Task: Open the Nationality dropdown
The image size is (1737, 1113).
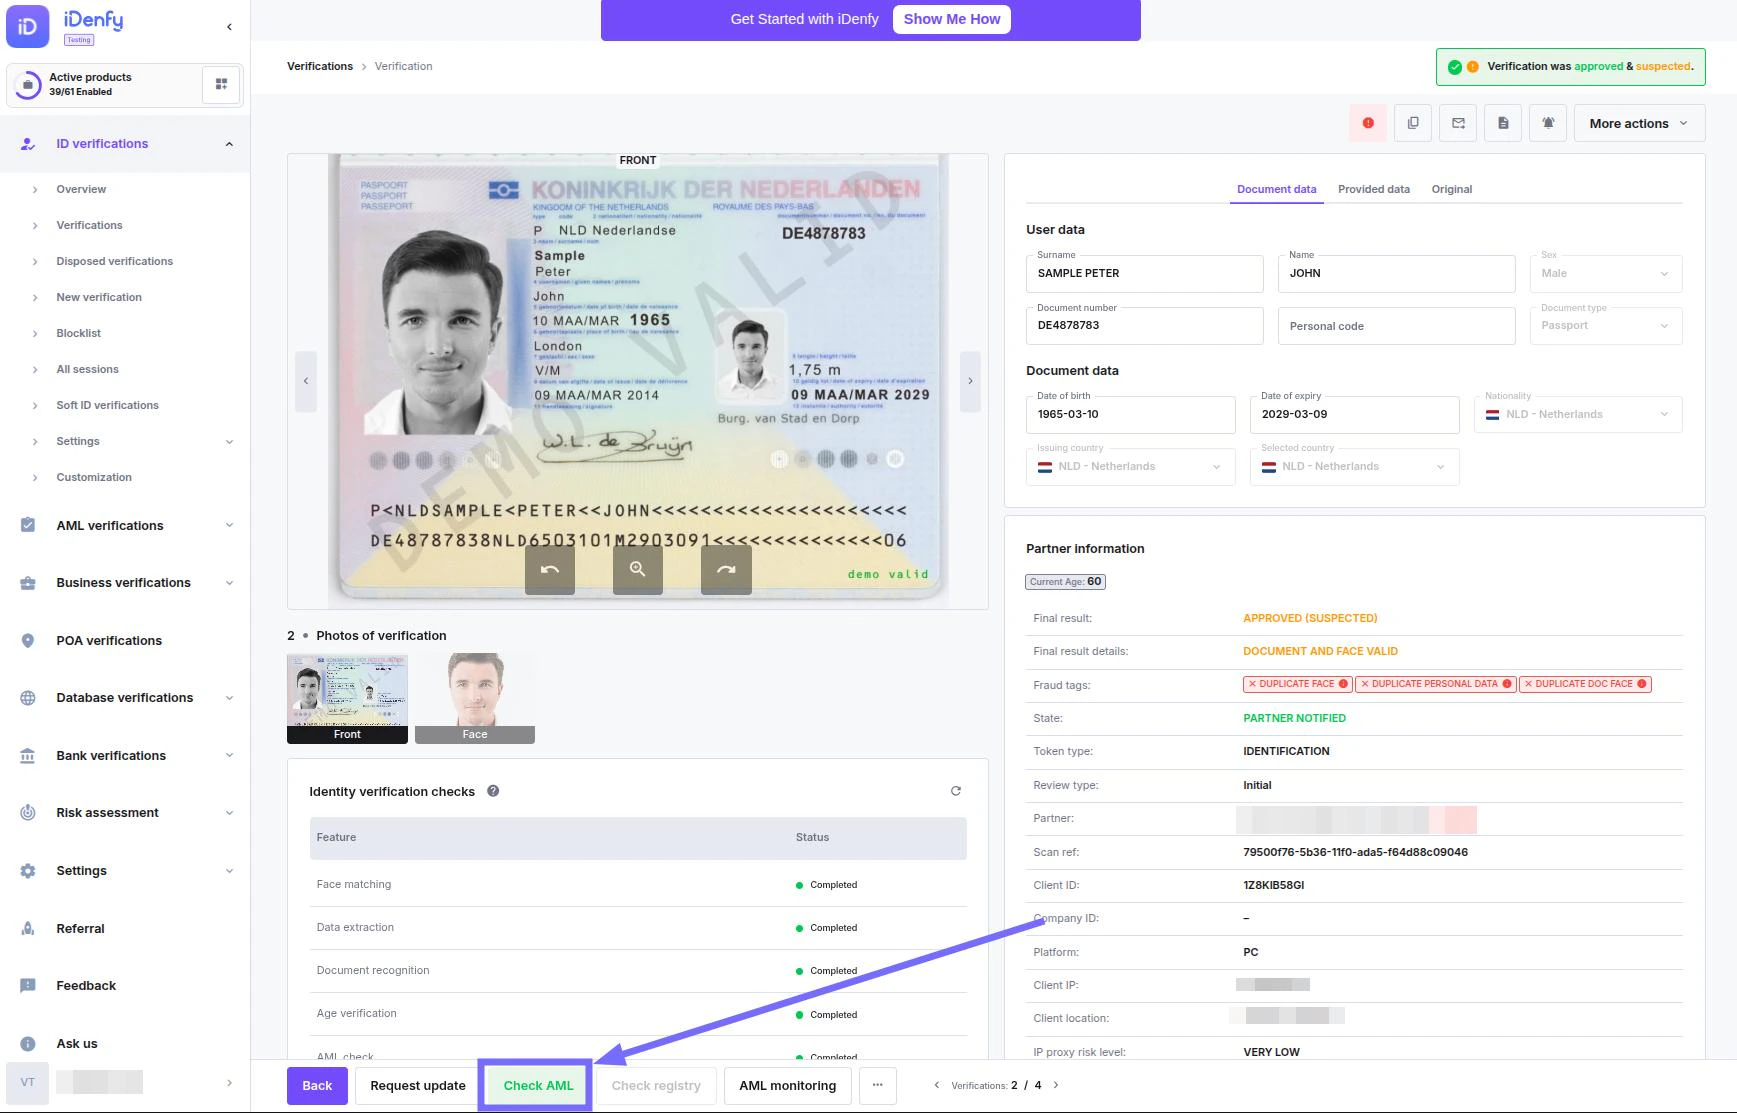Action: (1578, 414)
